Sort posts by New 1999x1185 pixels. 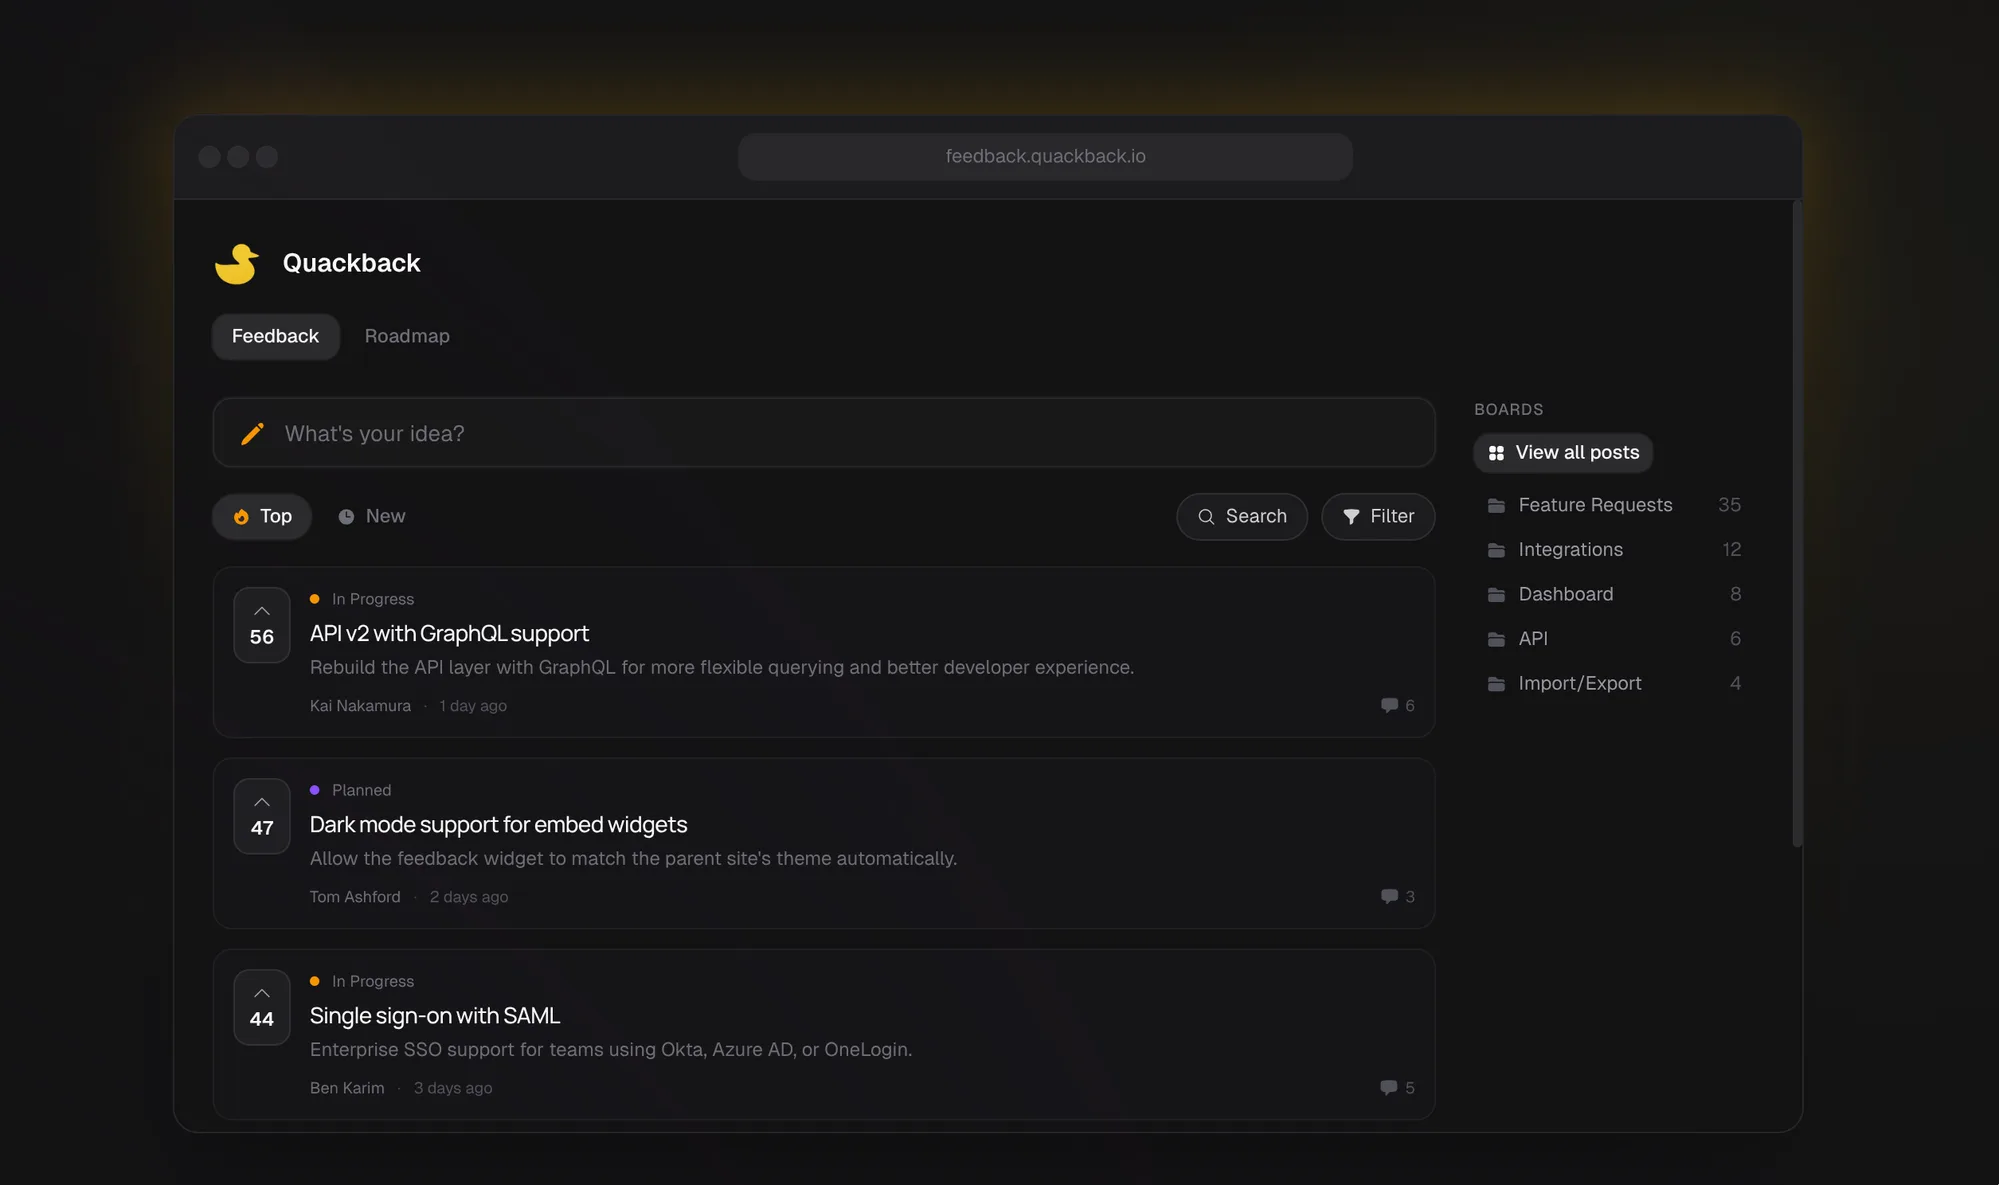tap(372, 516)
